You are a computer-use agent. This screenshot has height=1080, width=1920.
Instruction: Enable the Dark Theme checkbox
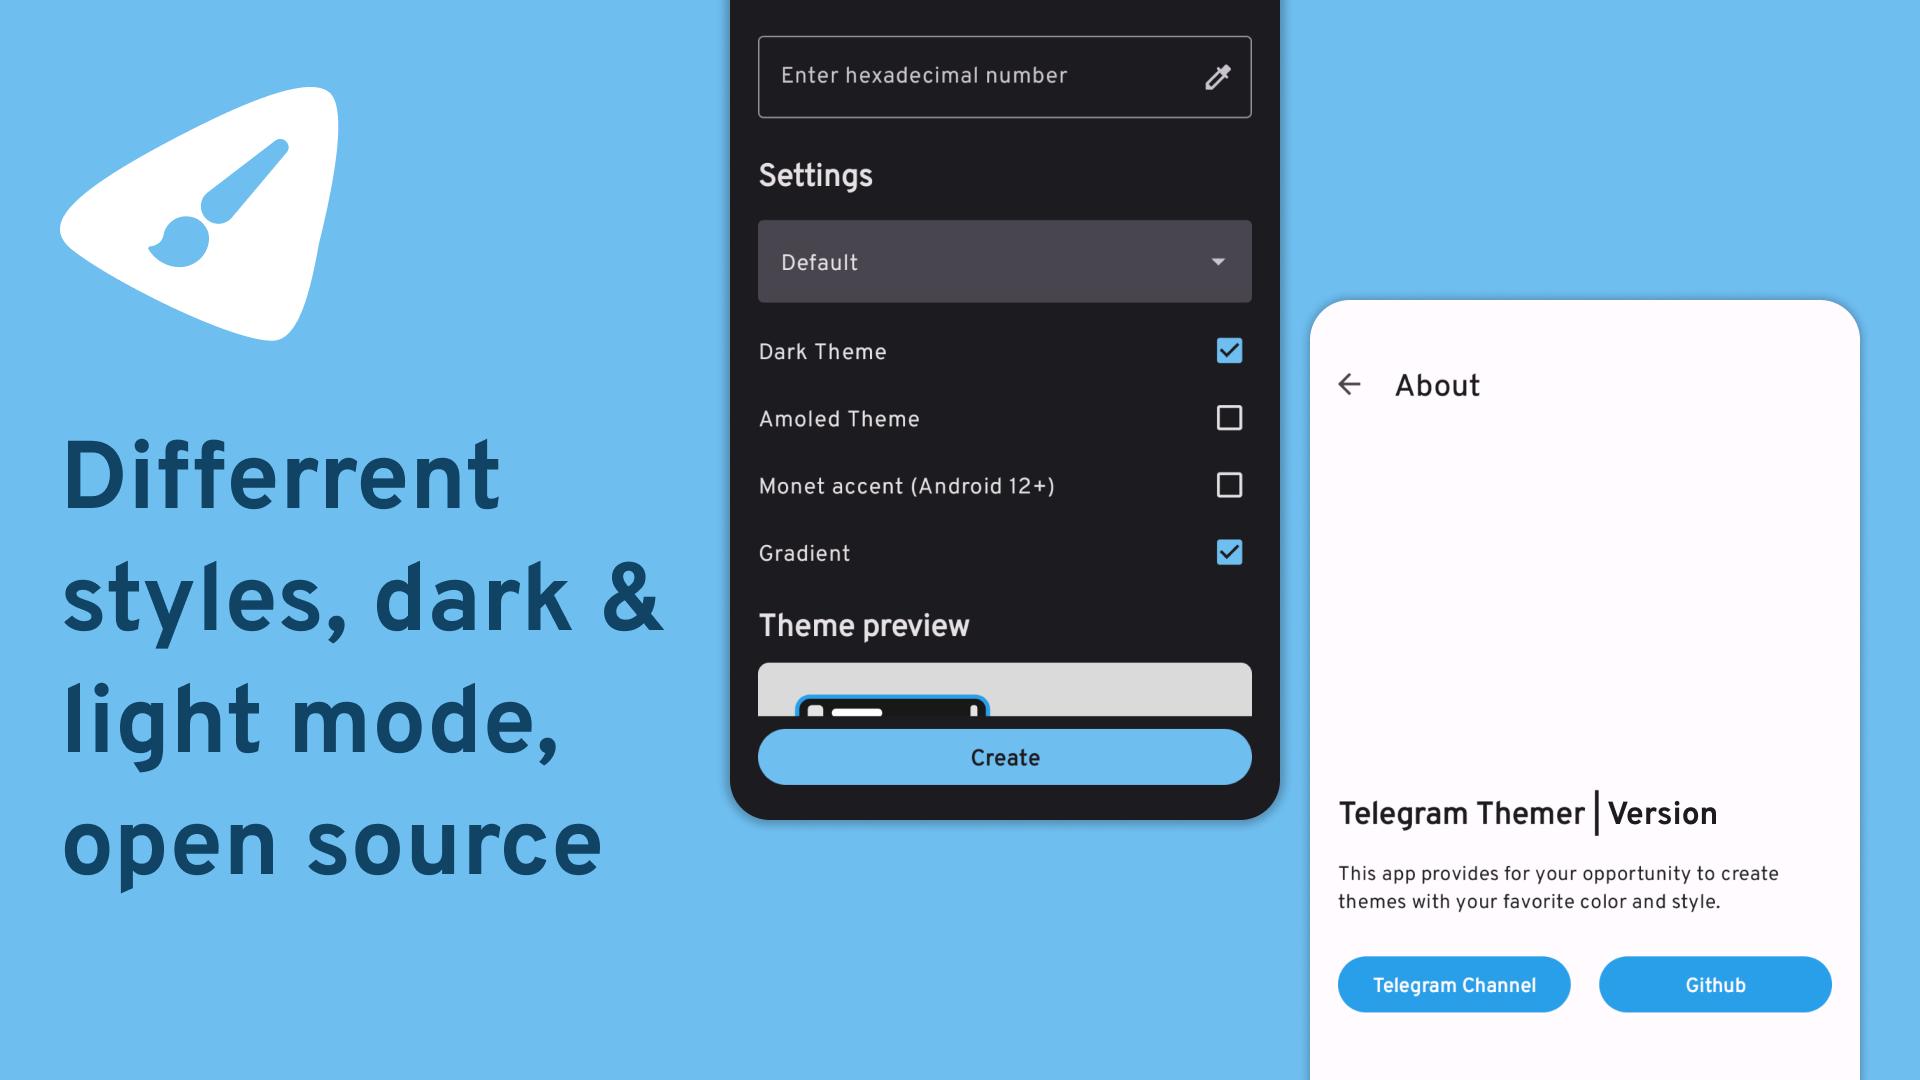1228,351
